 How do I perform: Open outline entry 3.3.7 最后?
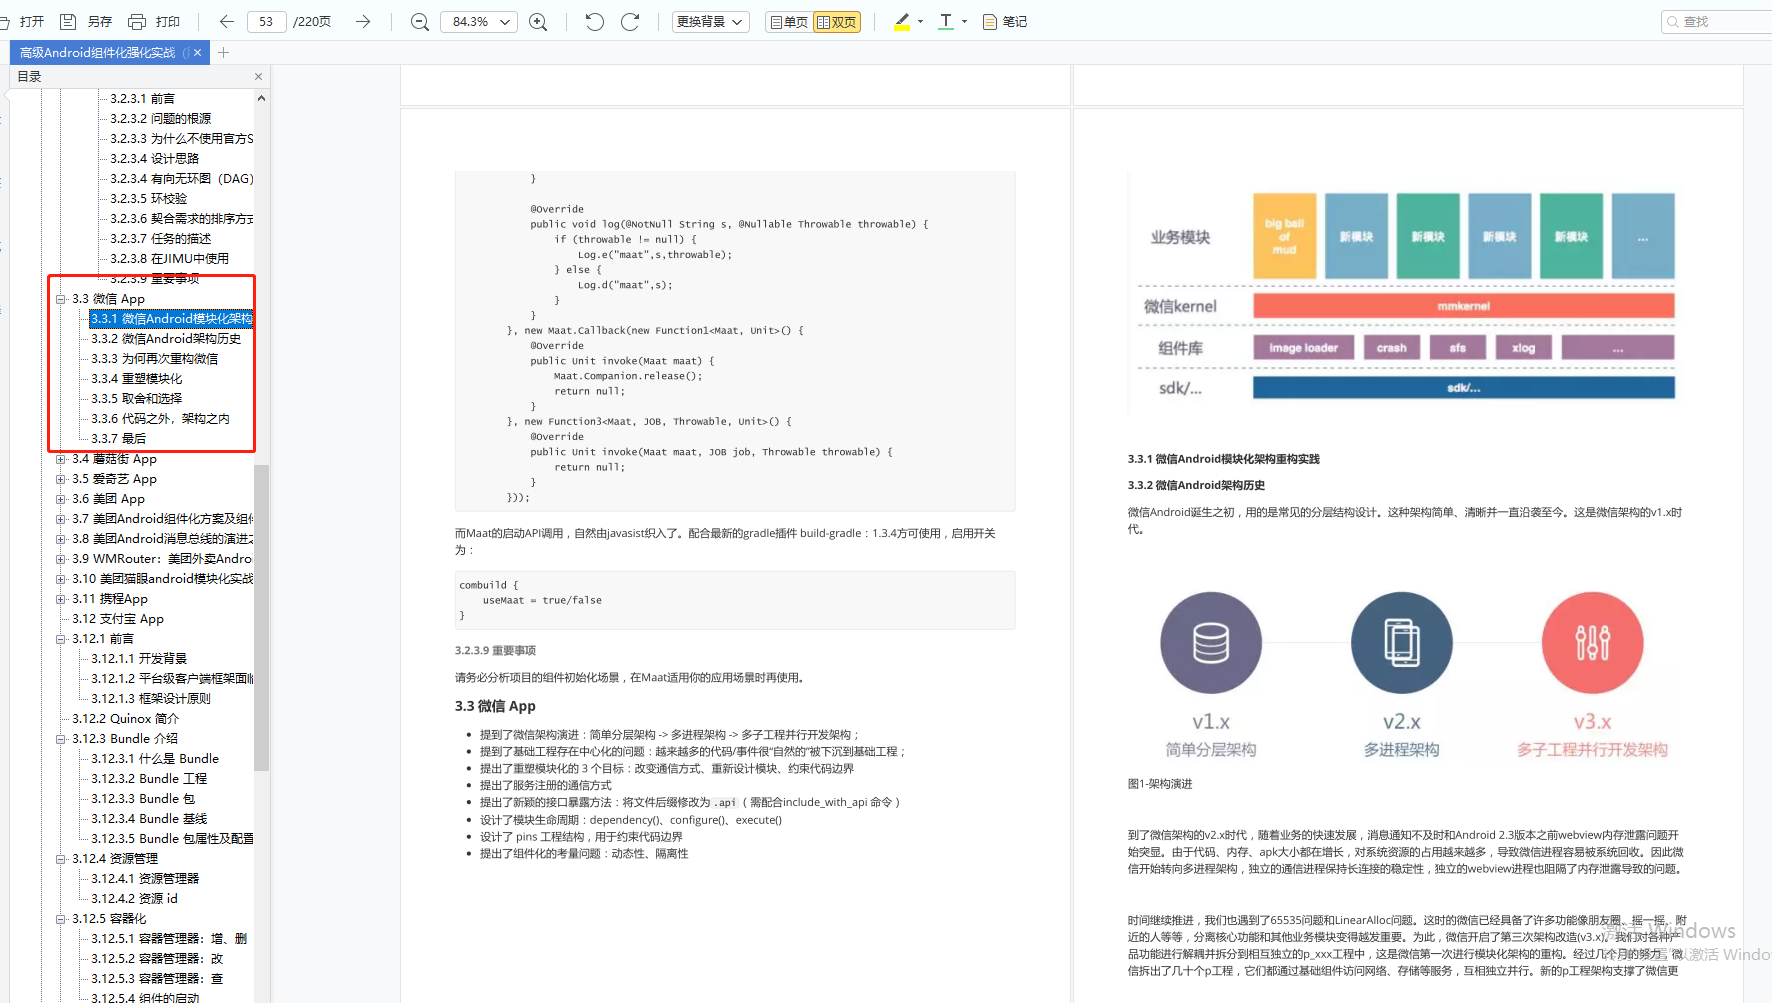point(118,439)
